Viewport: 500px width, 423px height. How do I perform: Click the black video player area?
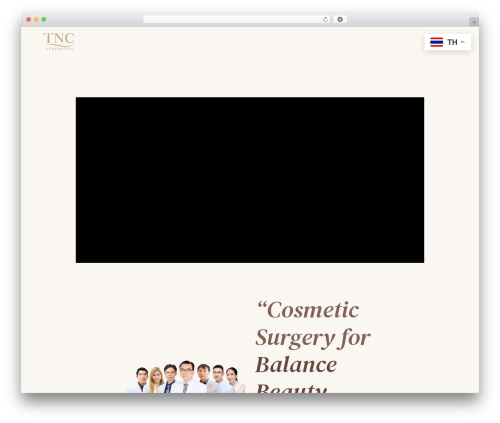pyautogui.click(x=250, y=180)
